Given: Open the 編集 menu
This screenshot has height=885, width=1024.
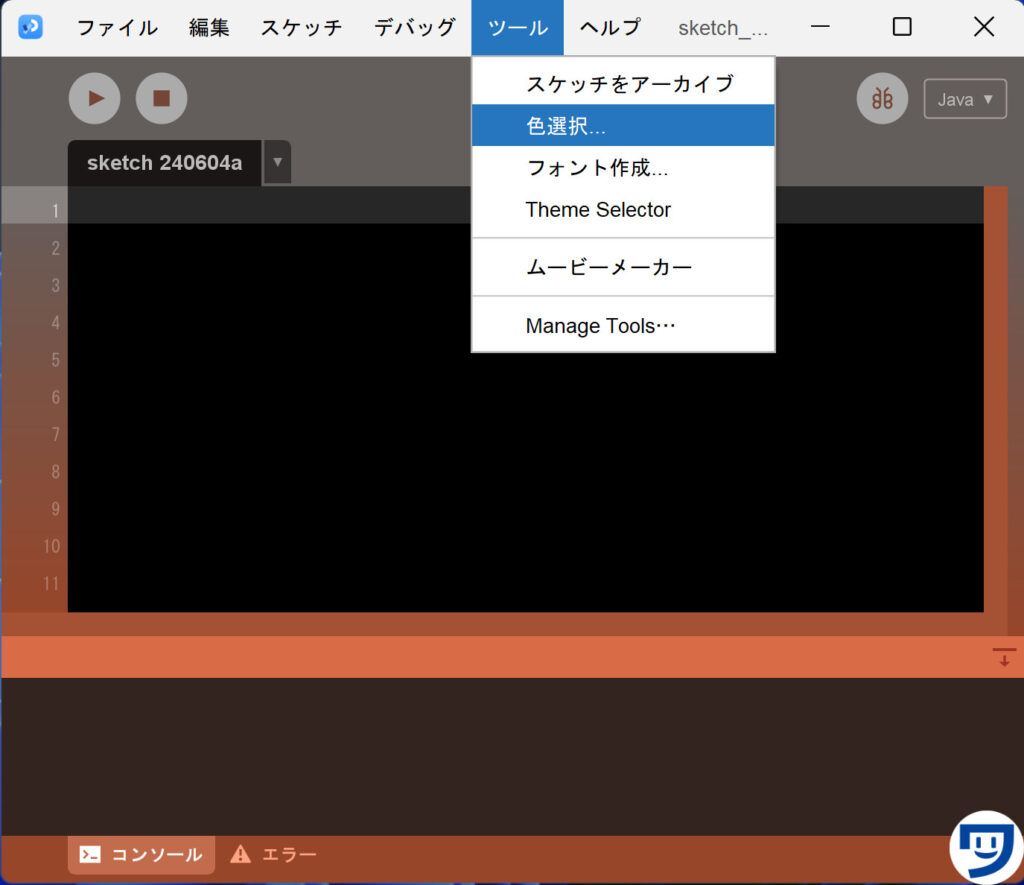Looking at the screenshot, I should tap(209, 27).
